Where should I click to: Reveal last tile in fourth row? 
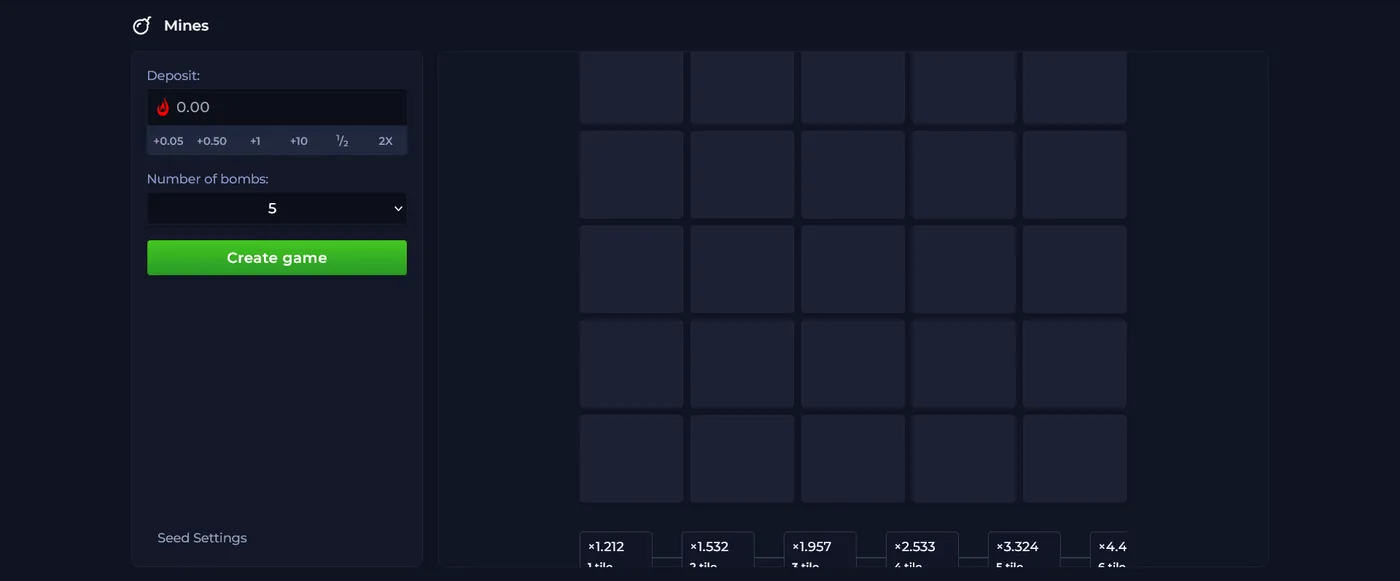point(1075,364)
